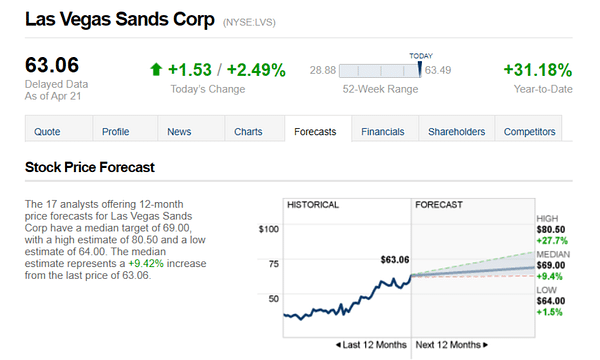Viewport: 600px width, 360px height.
Task: Click the +31.18% Year-to-Date figure
Action: pyautogui.click(x=538, y=70)
